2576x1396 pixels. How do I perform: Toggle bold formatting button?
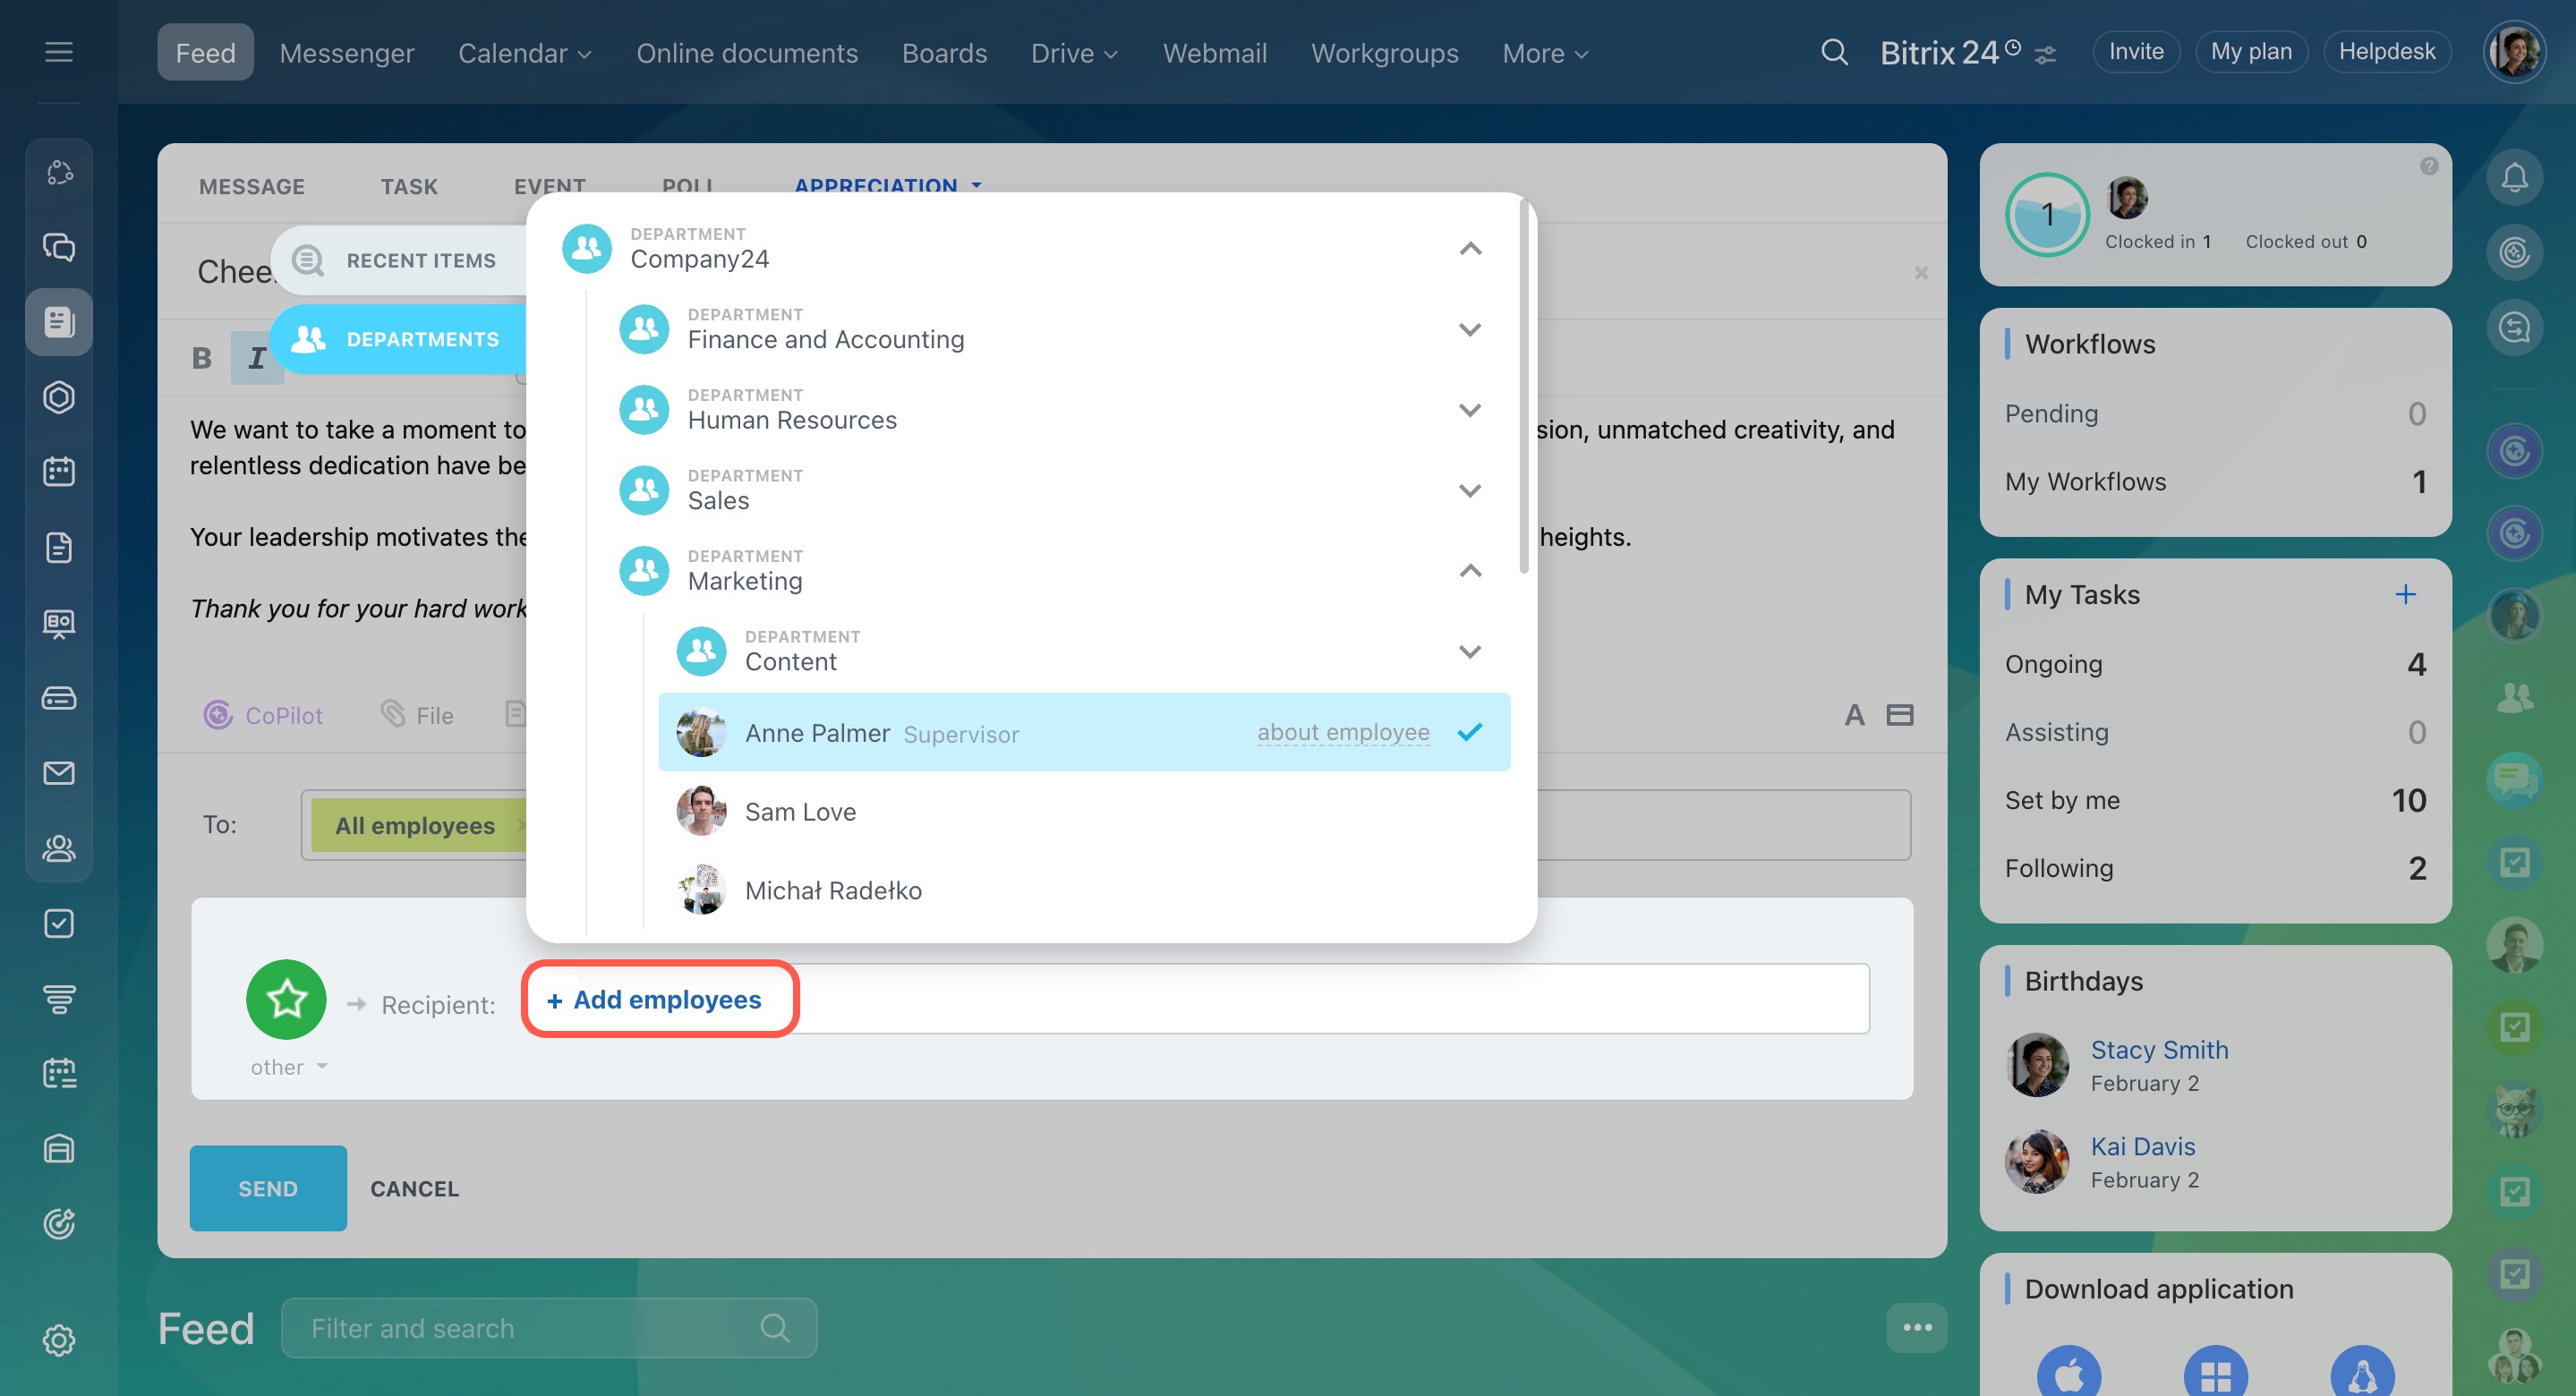point(202,358)
